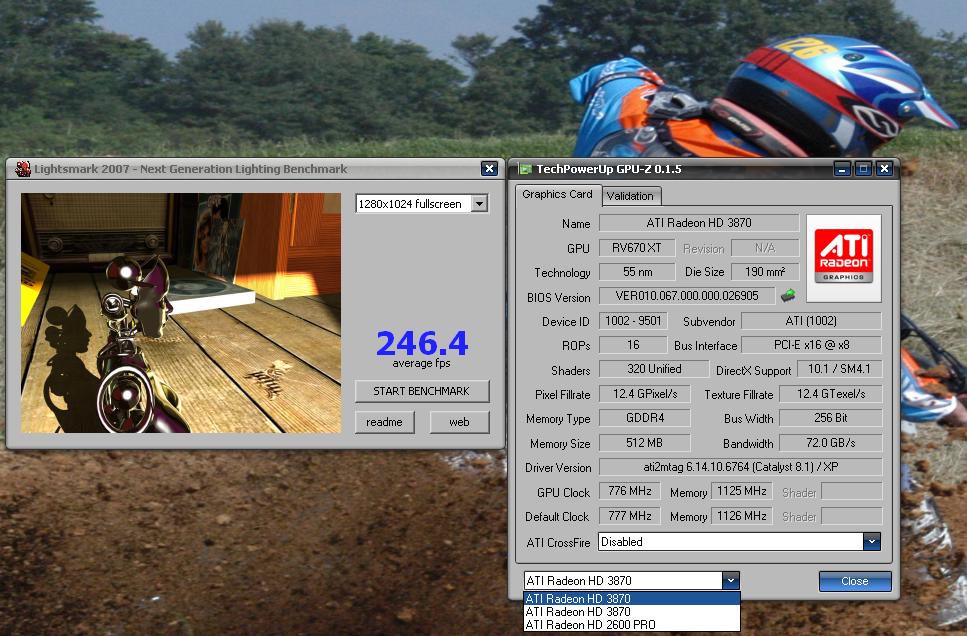Click the BIOS Version VER010.067.000.000.026905 field
Viewport: 967px width, 636px height.
point(687,296)
